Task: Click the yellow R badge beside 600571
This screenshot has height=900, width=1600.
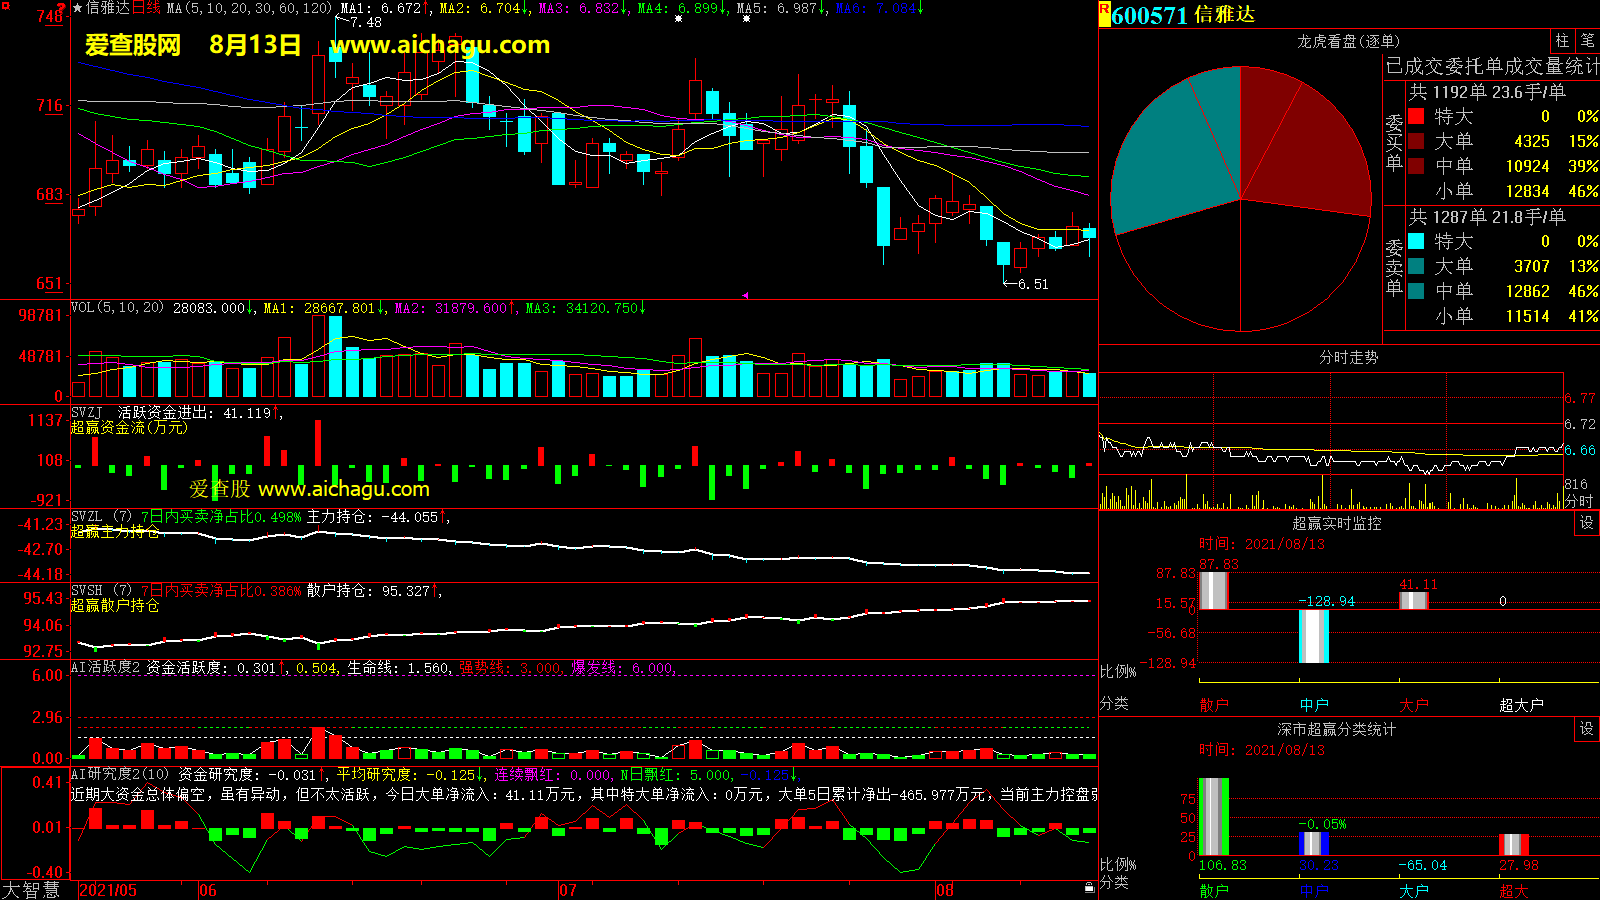Action: pos(1104,10)
